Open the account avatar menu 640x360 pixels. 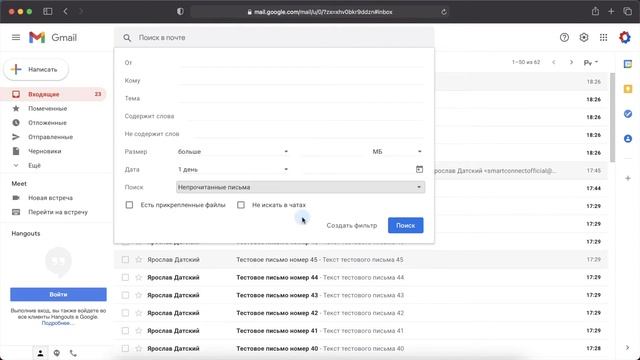pos(624,38)
